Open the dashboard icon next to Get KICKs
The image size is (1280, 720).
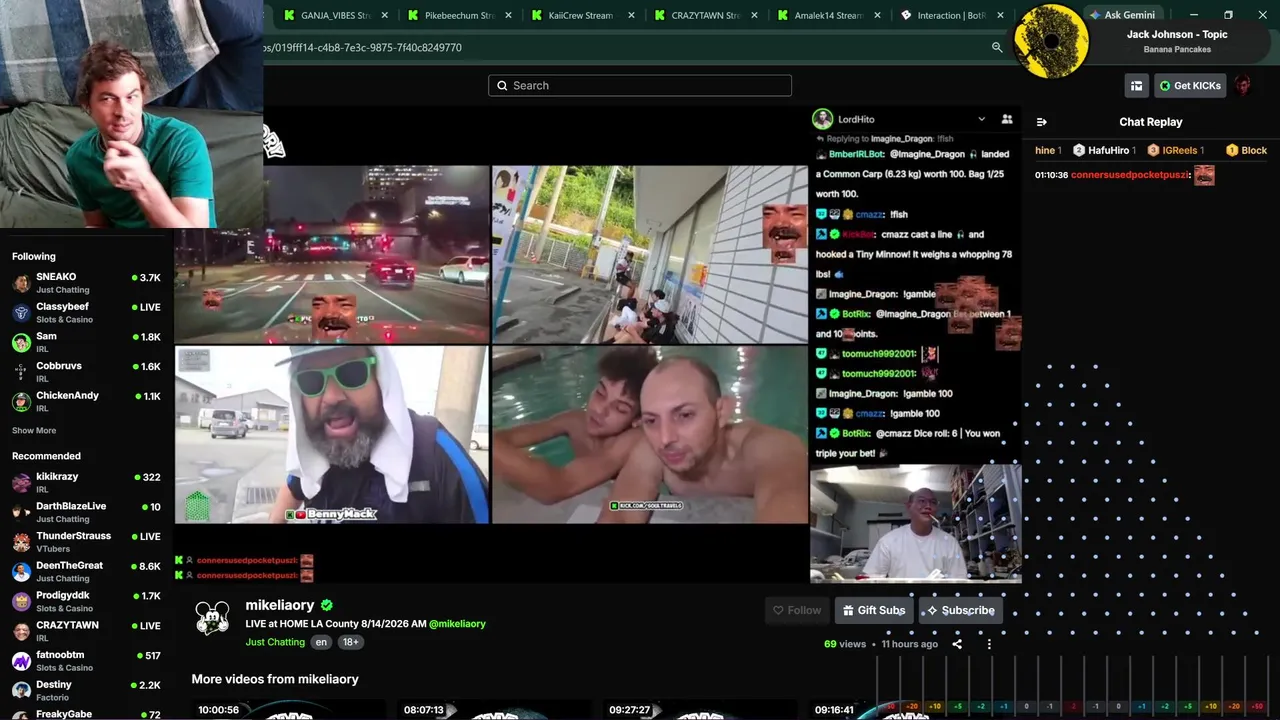(x=1136, y=86)
